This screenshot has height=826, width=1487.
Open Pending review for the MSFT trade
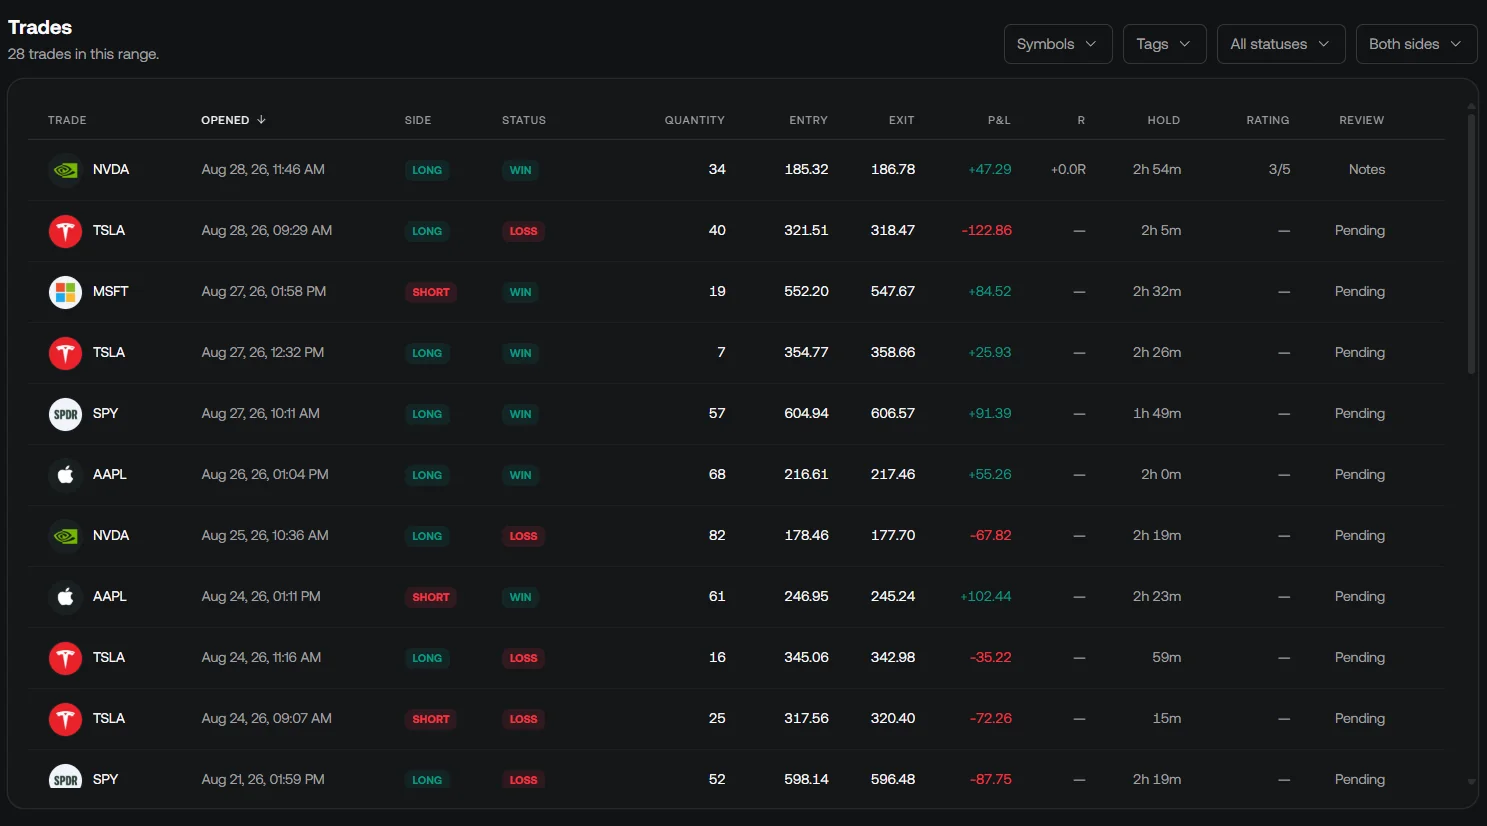click(x=1360, y=292)
